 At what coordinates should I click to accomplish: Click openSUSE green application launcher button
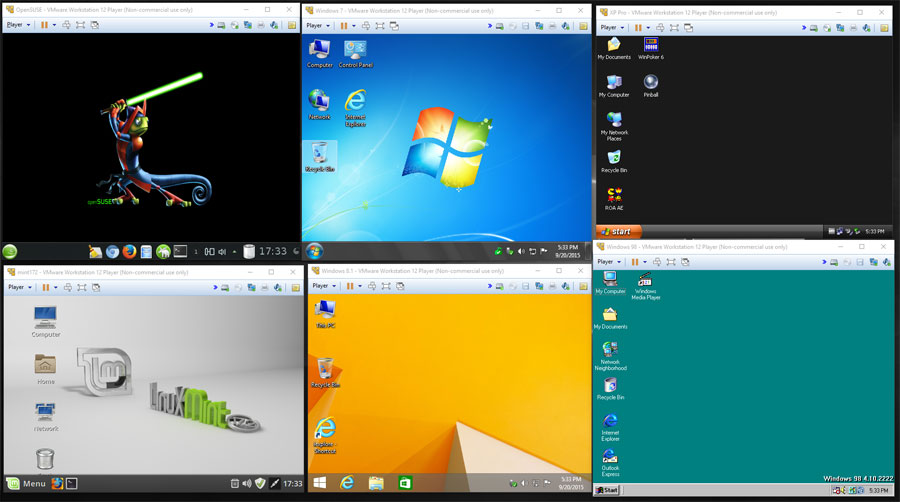(10, 251)
